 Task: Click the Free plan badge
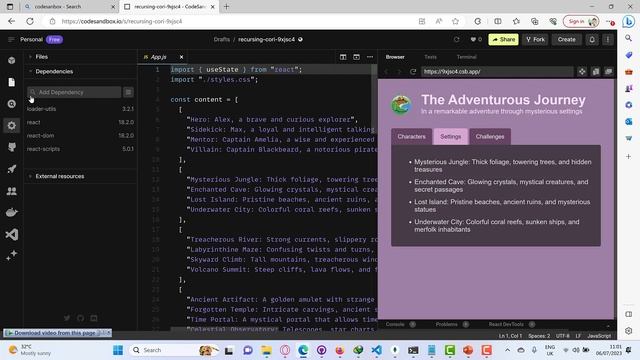click(54, 40)
